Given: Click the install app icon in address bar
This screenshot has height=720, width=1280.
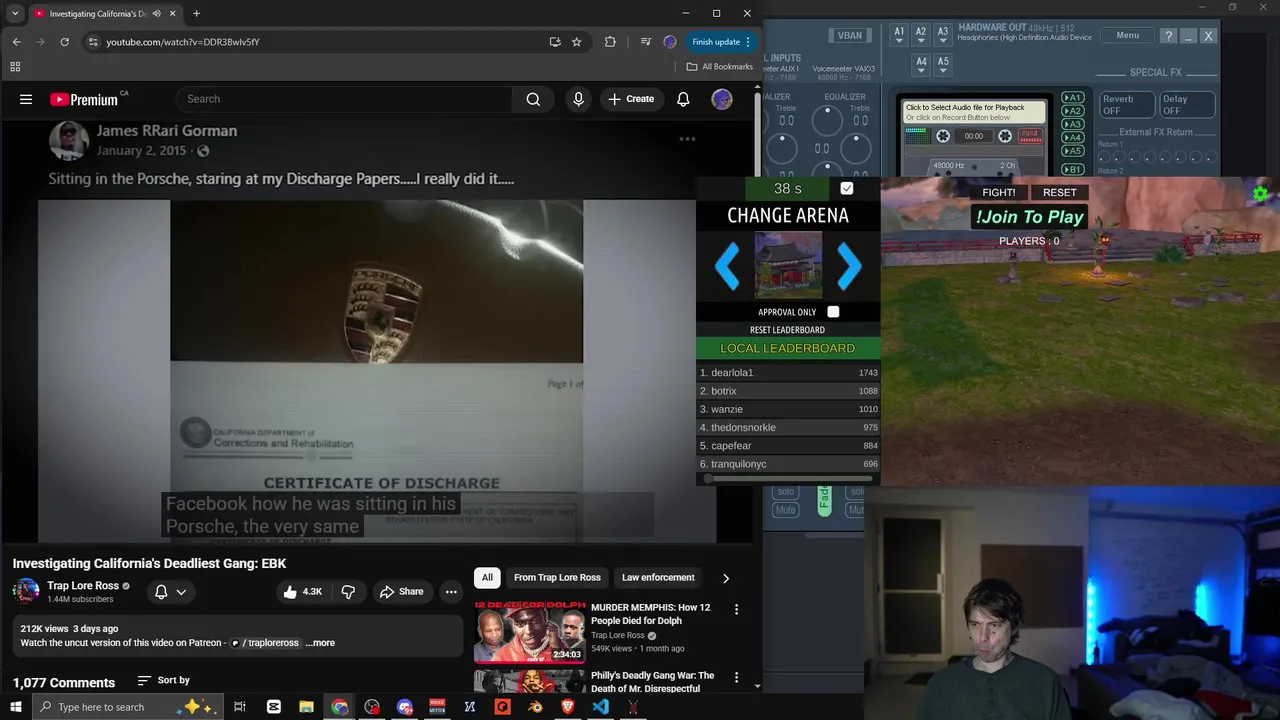Looking at the screenshot, I should [555, 42].
